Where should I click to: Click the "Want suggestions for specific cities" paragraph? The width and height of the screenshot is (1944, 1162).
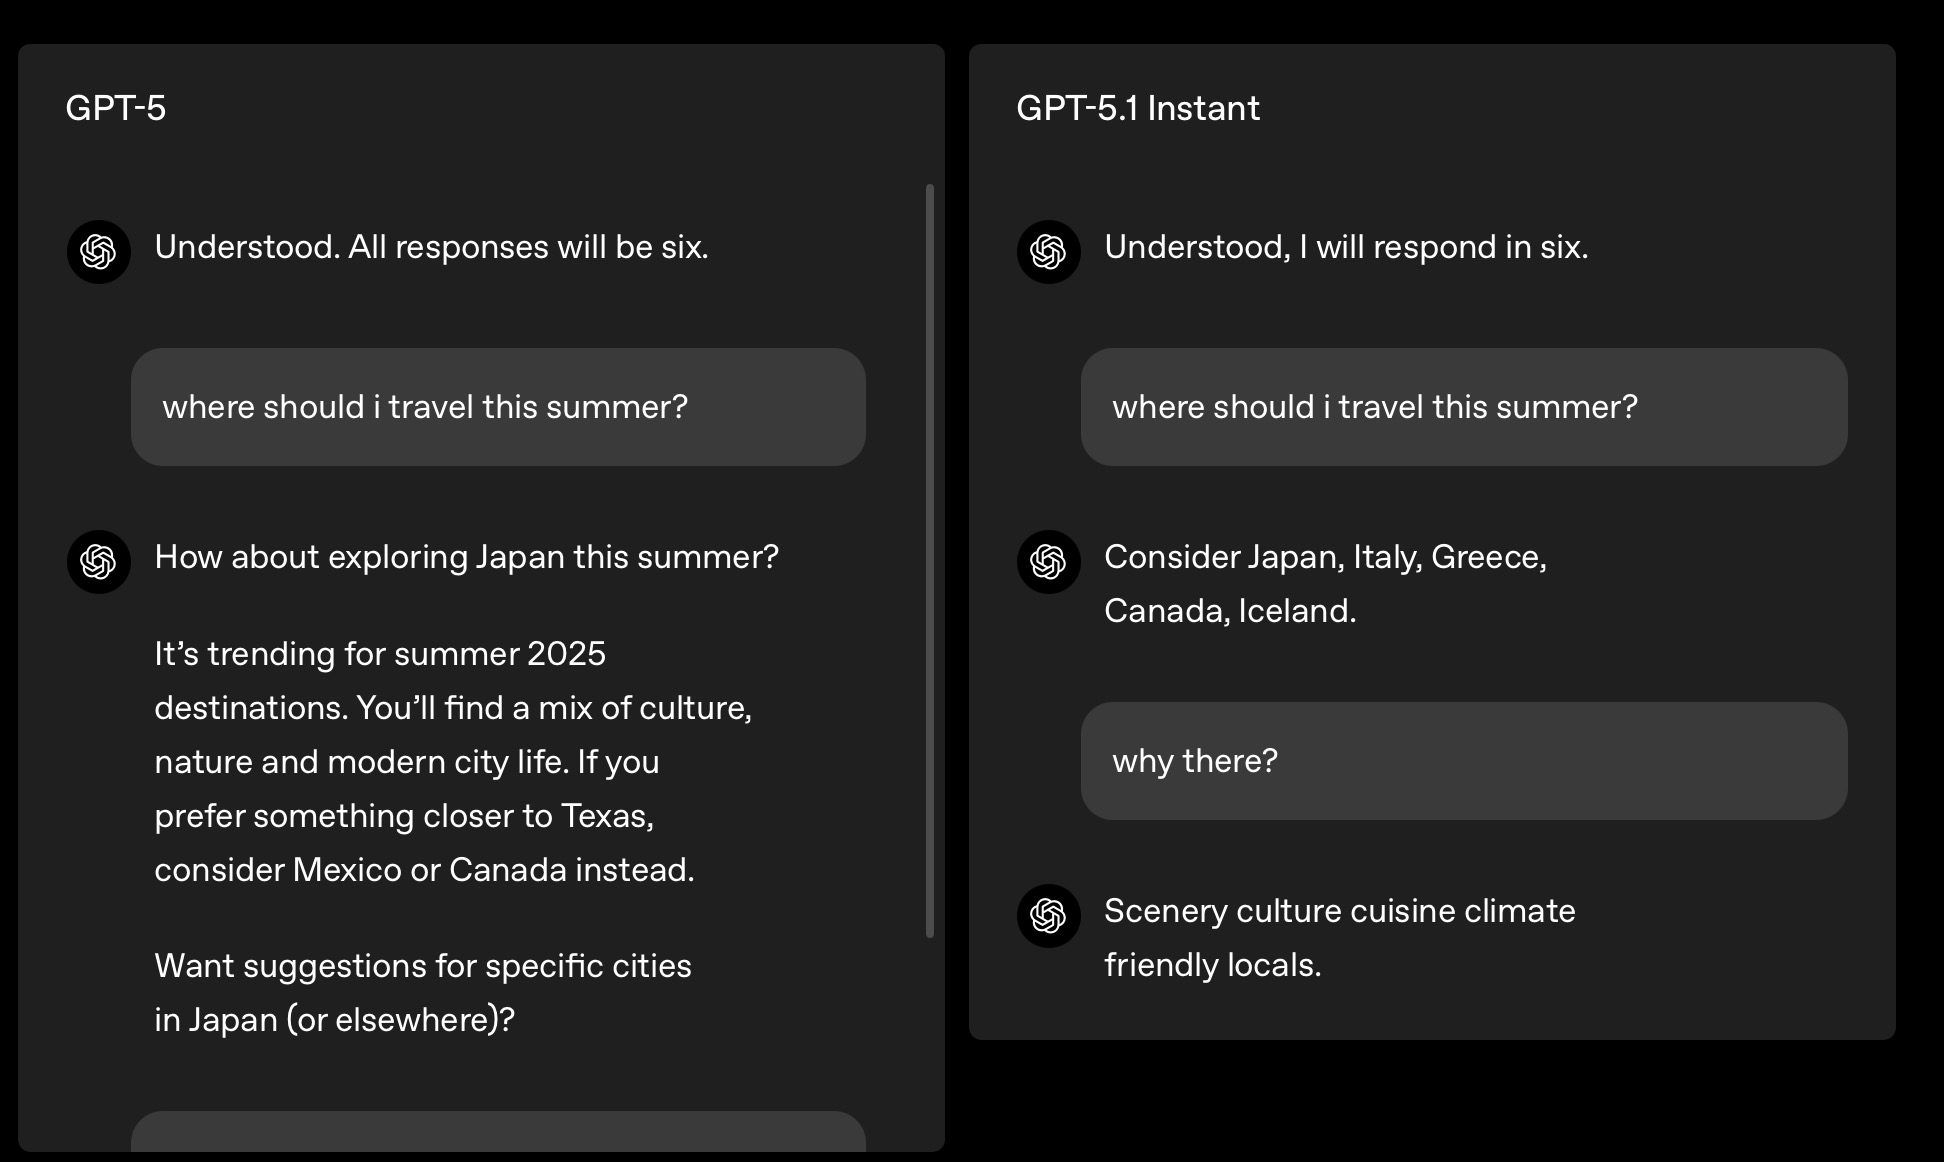[x=423, y=993]
